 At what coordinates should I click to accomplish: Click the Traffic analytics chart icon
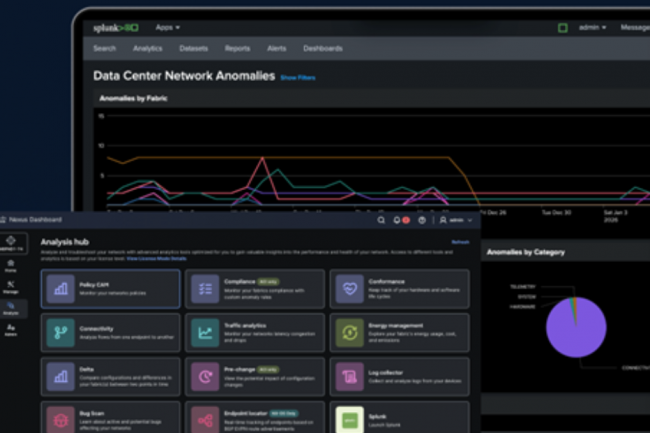(x=205, y=332)
